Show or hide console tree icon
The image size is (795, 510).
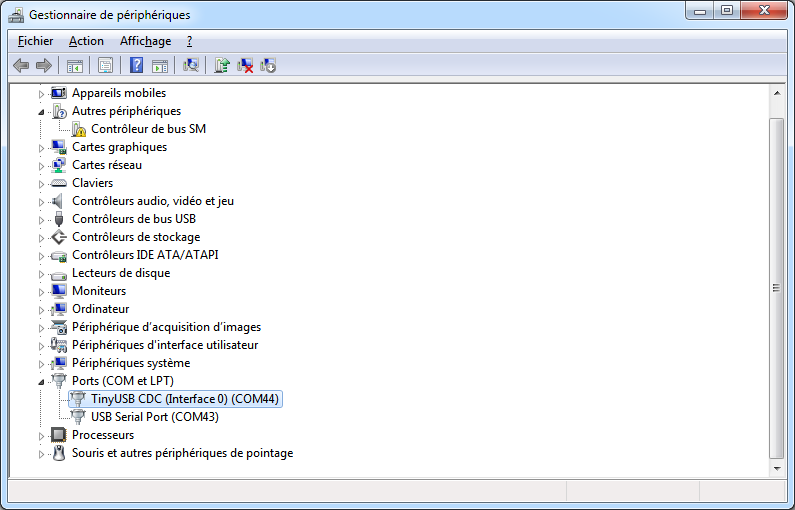click(x=74, y=66)
